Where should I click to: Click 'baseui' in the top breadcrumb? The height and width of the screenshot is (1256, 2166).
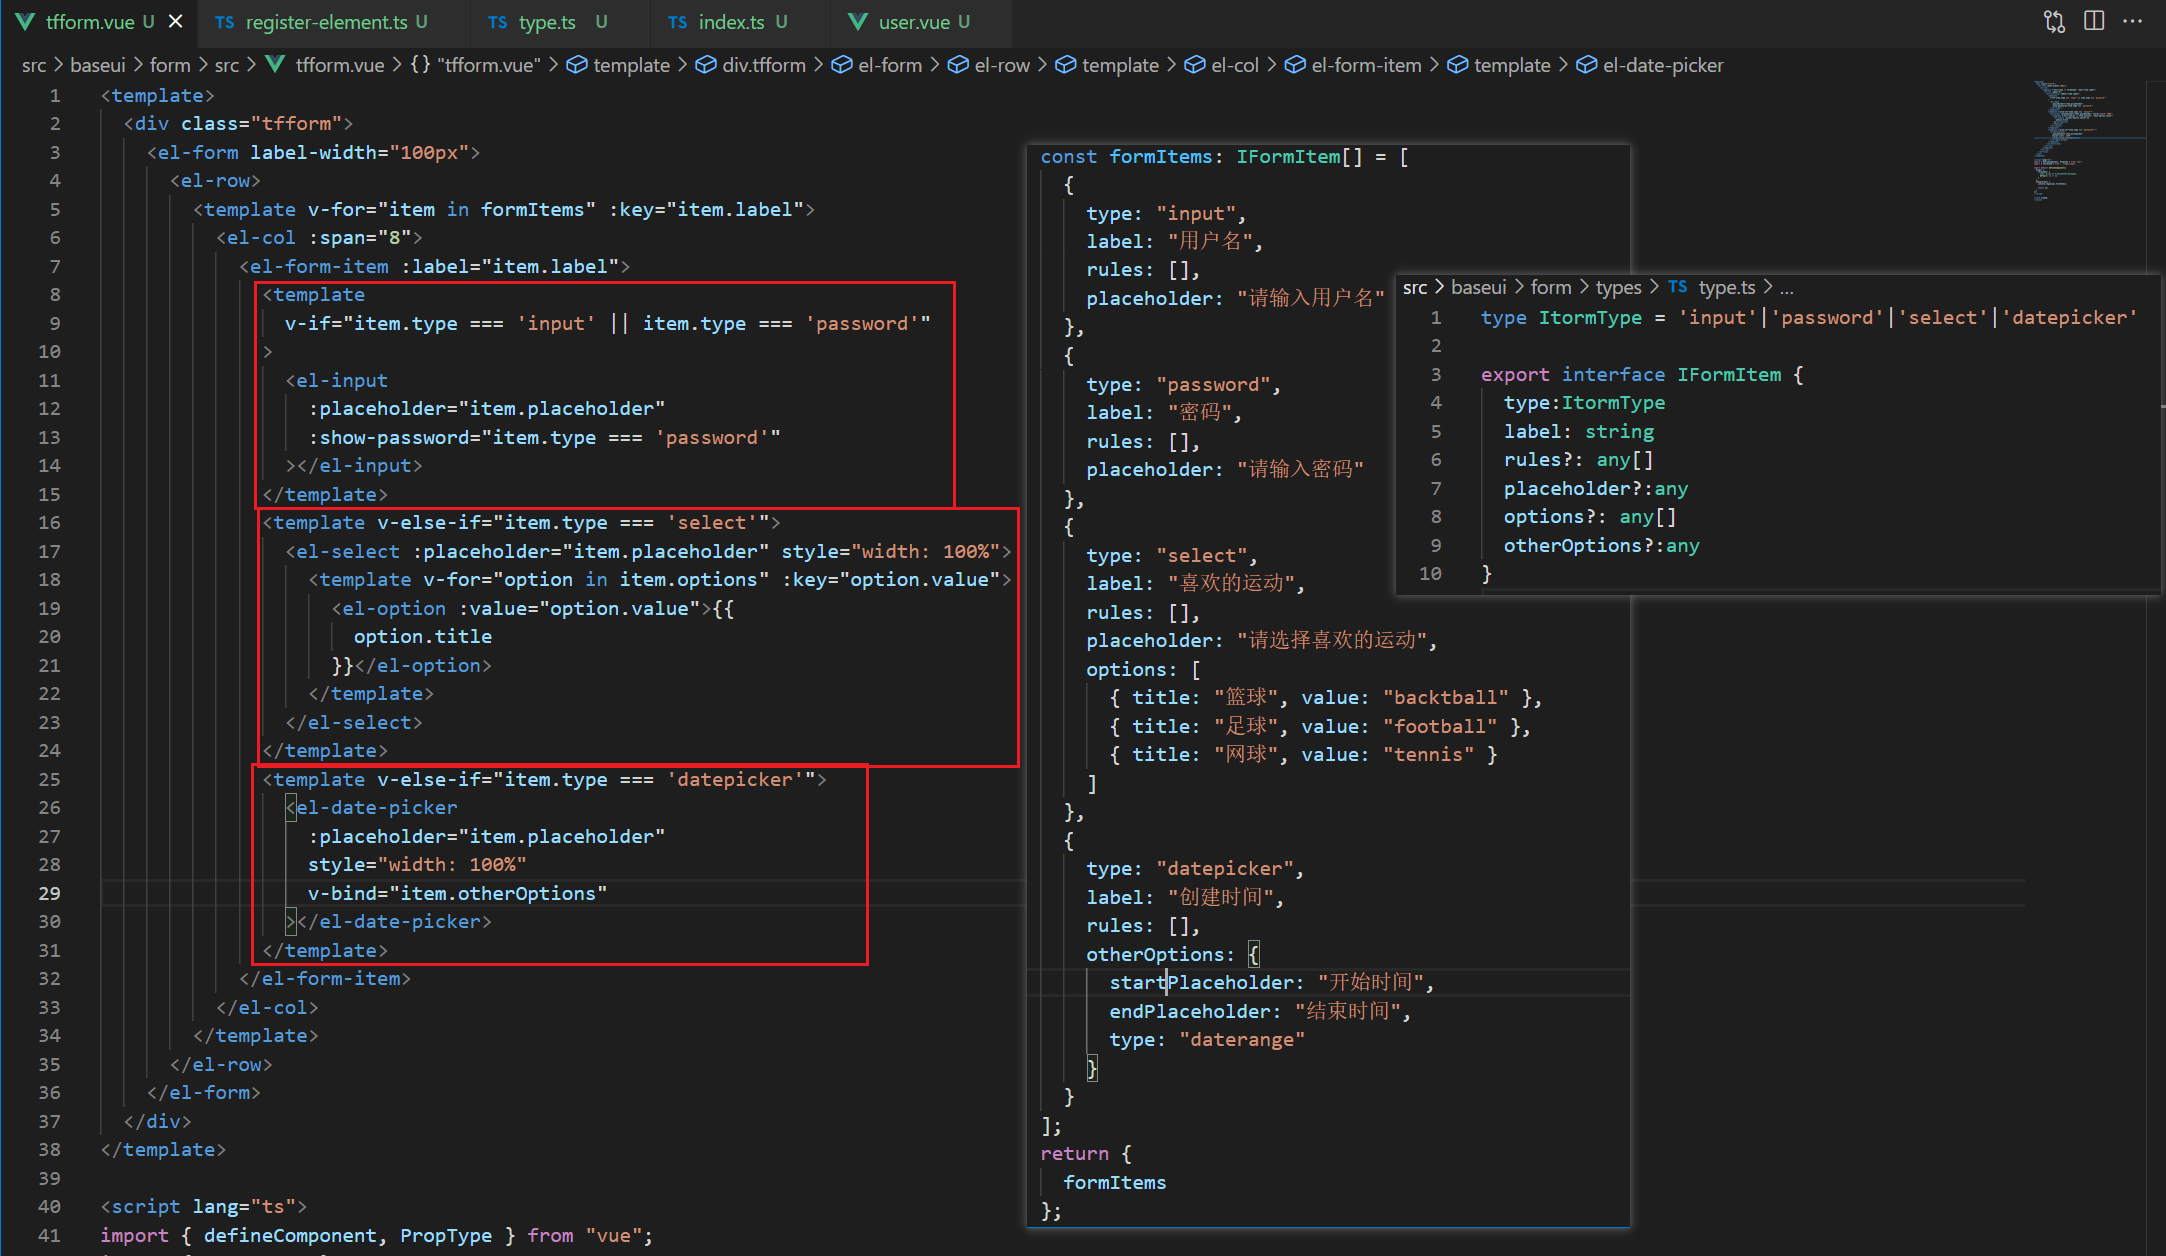(x=98, y=65)
